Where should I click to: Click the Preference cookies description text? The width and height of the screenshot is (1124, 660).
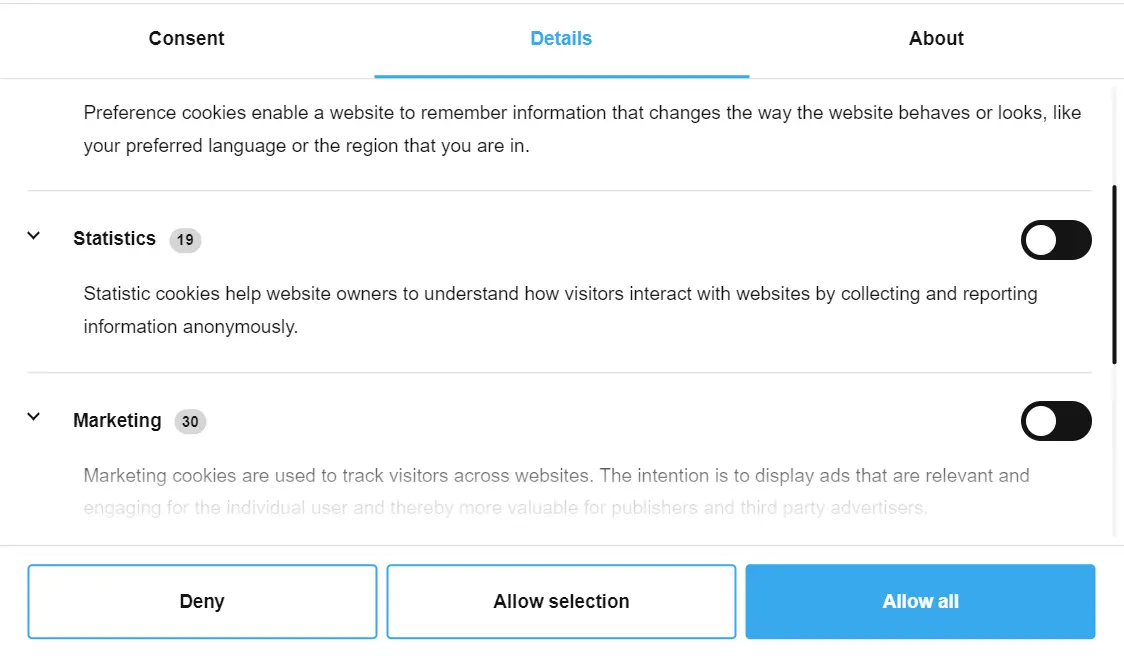point(582,129)
